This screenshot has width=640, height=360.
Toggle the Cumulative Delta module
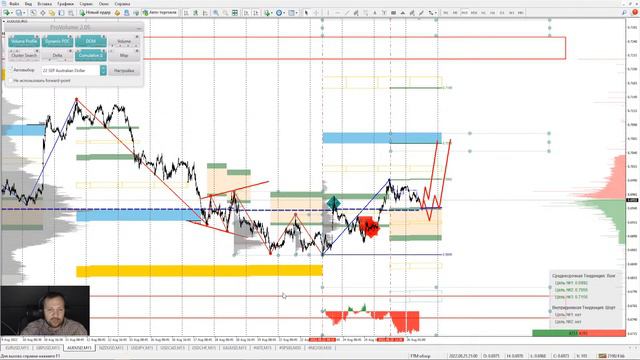[x=91, y=55]
